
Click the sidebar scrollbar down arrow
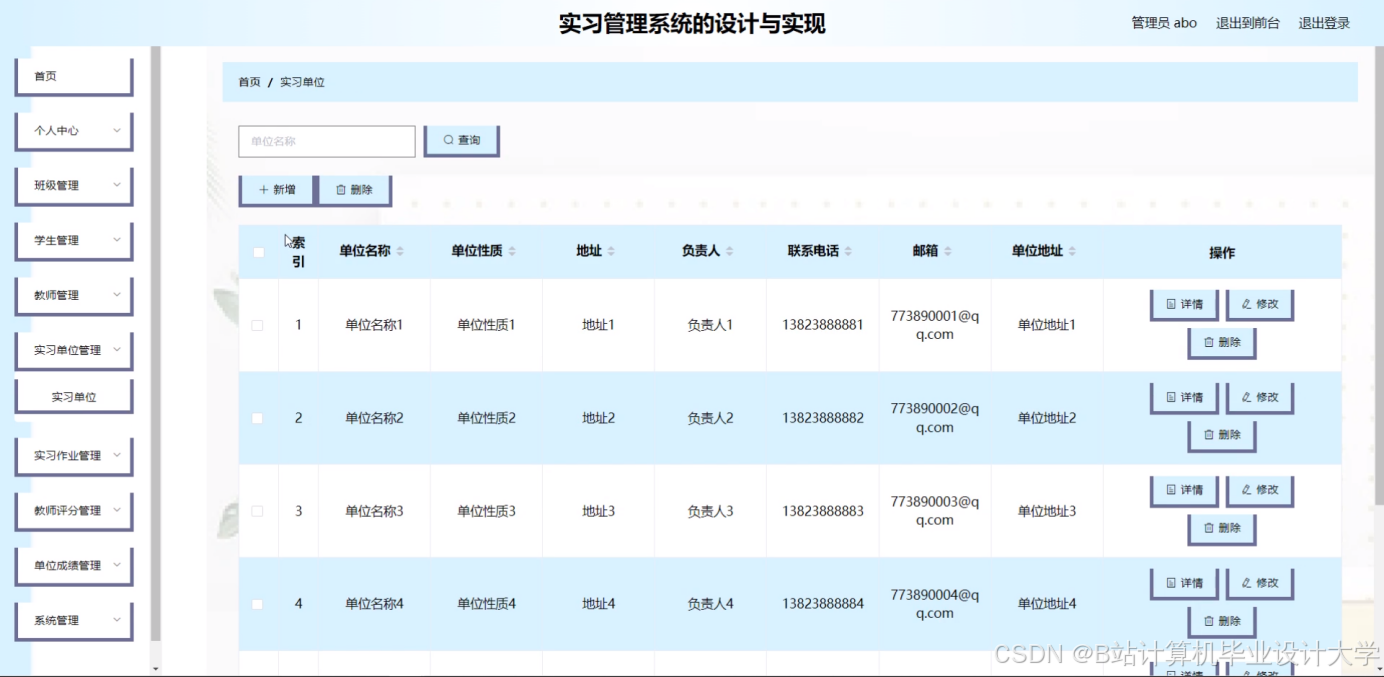[x=155, y=668]
